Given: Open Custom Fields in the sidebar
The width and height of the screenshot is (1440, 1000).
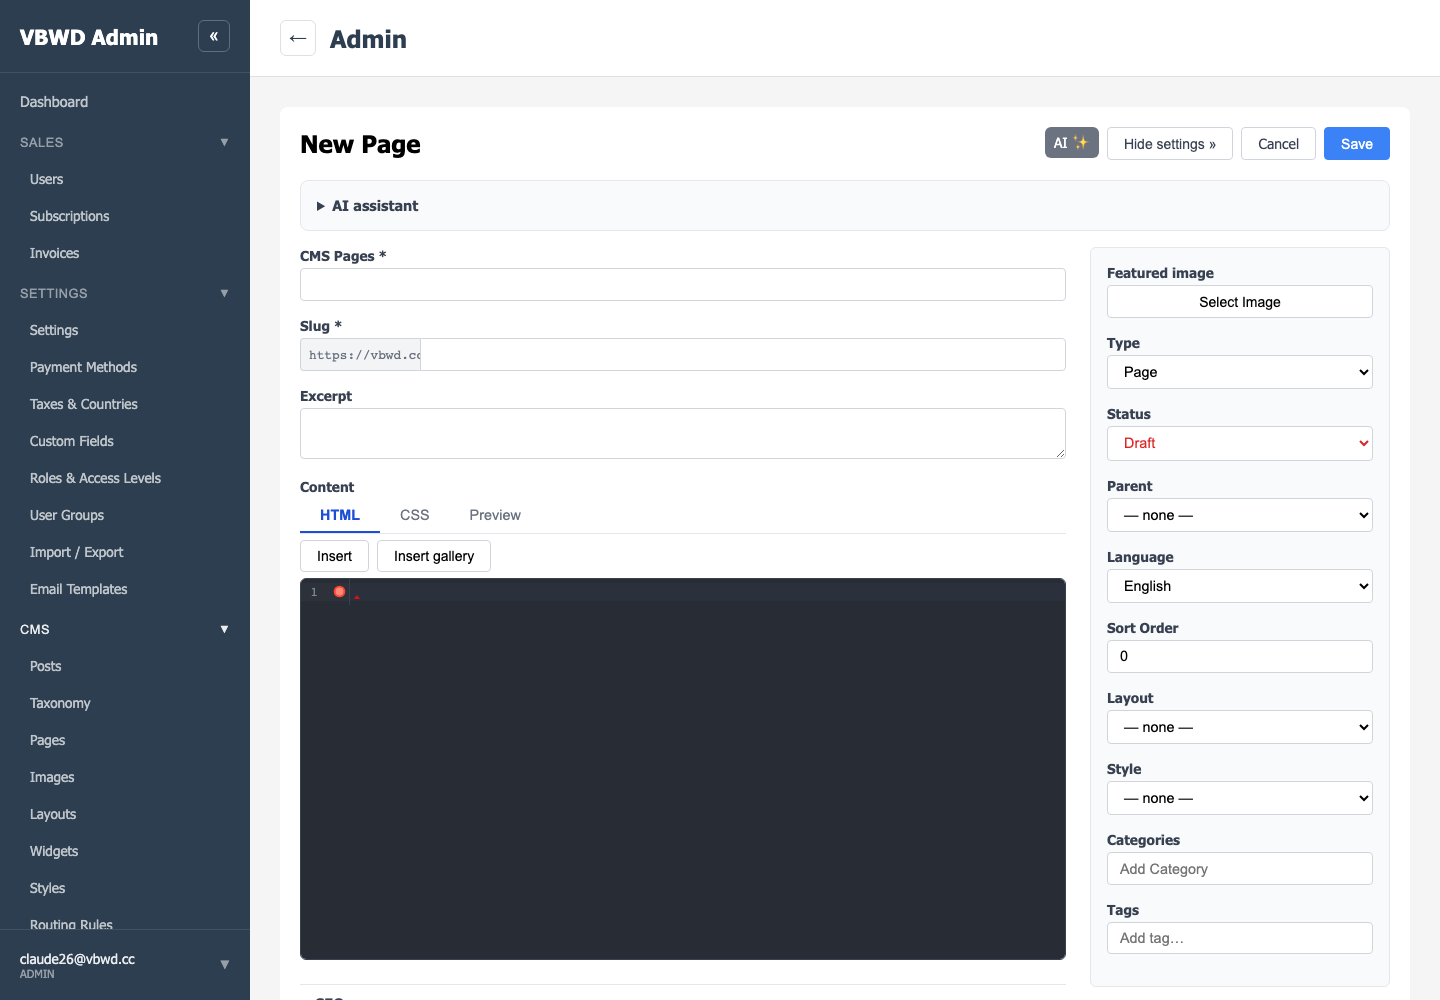Looking at the screenshot, I should click(72, 441).
